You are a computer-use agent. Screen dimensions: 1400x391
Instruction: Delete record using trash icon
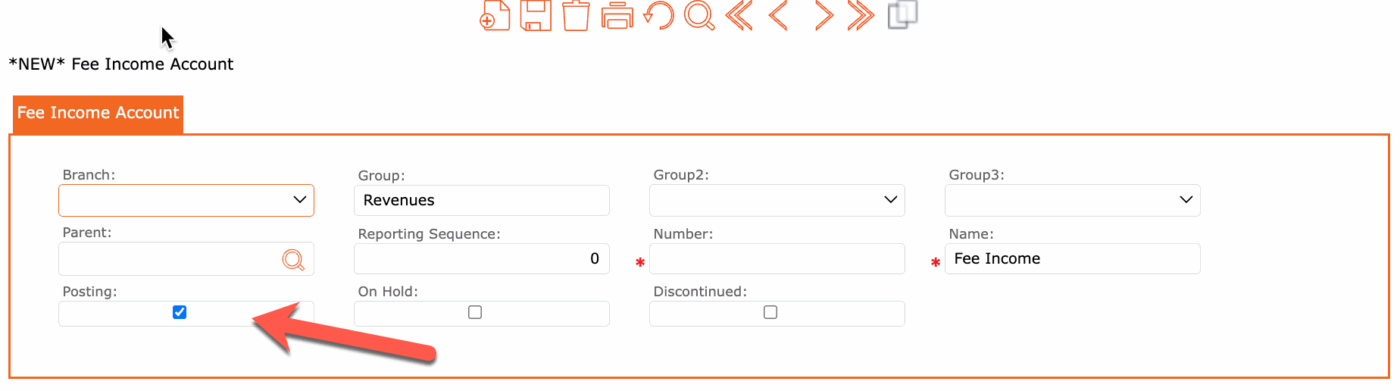576,15
